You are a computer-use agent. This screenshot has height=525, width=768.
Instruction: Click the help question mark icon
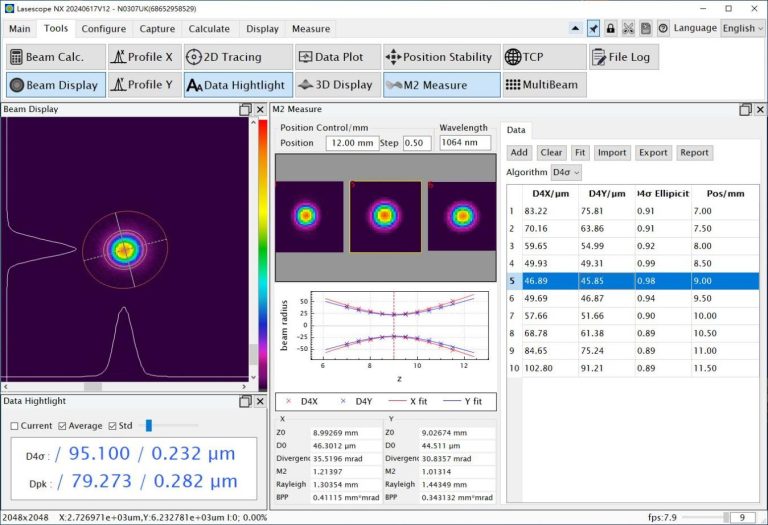click(x=663, y=28)
